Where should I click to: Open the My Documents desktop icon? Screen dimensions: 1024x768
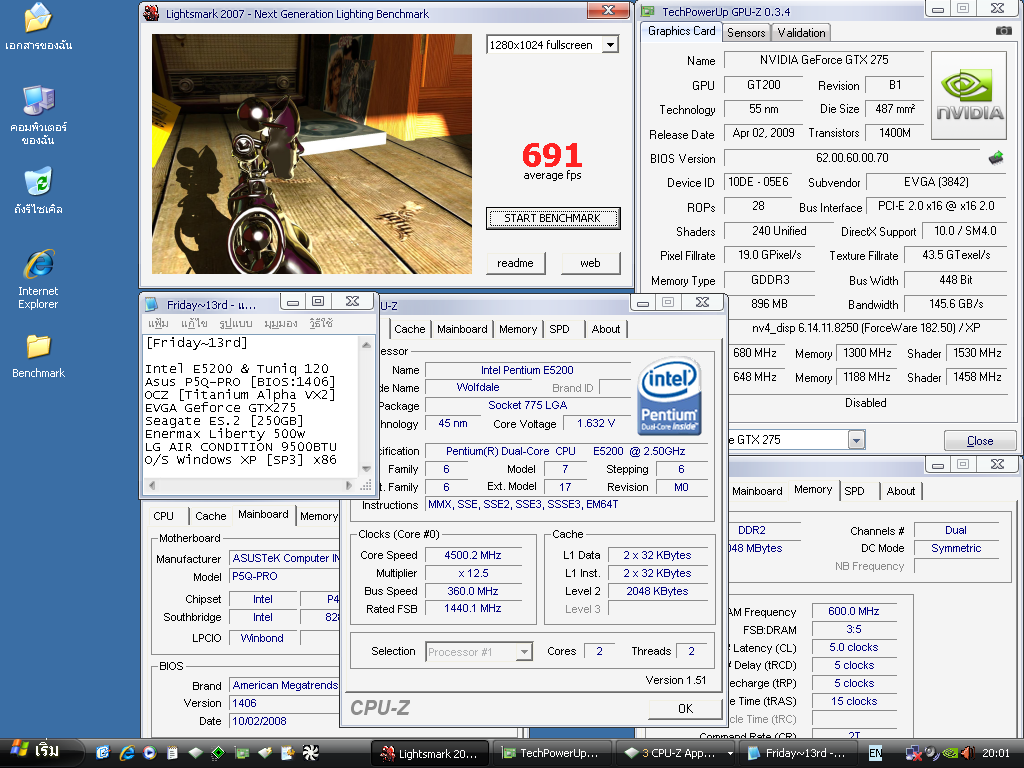tap(38, 26)
